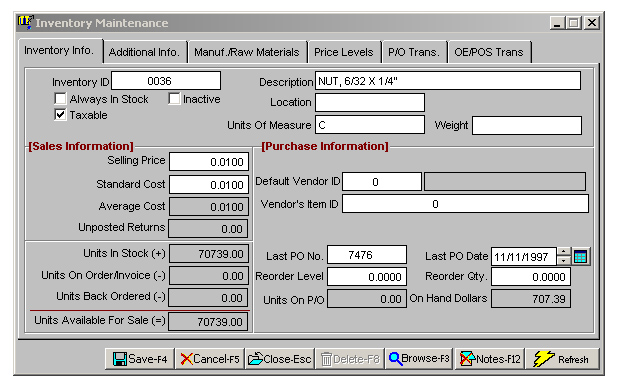Click the Units Back Ordered (-) value

(x=208, y=298)
